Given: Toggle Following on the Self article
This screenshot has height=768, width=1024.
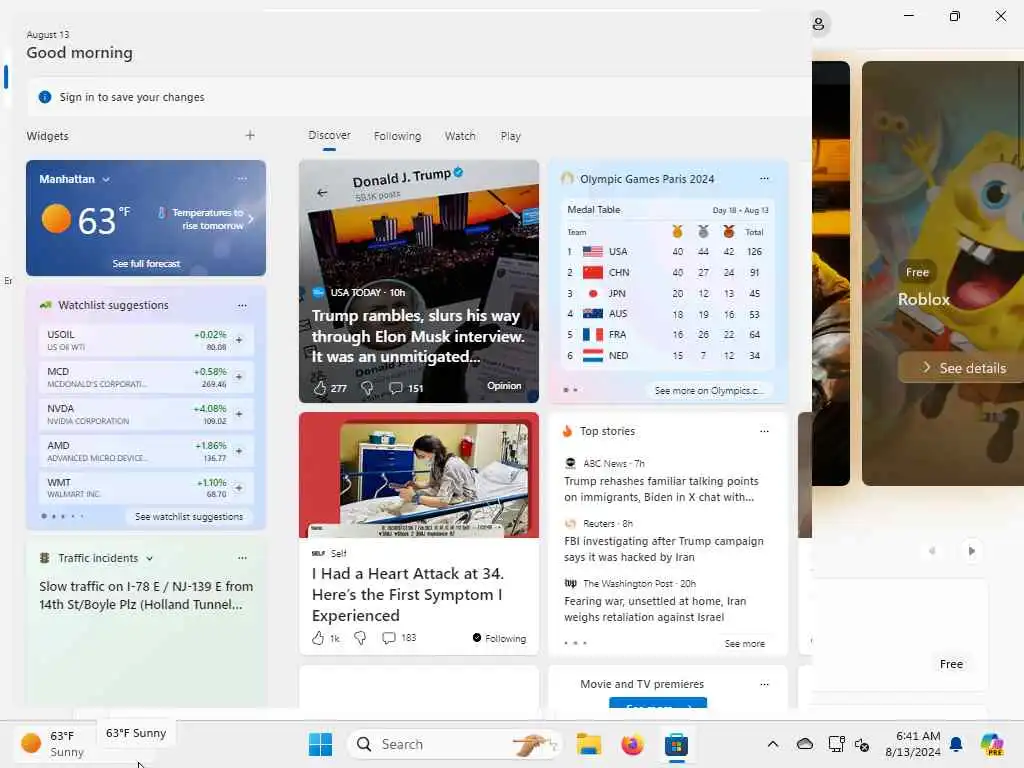Looking at the screenshot, I should coord(499,638).
